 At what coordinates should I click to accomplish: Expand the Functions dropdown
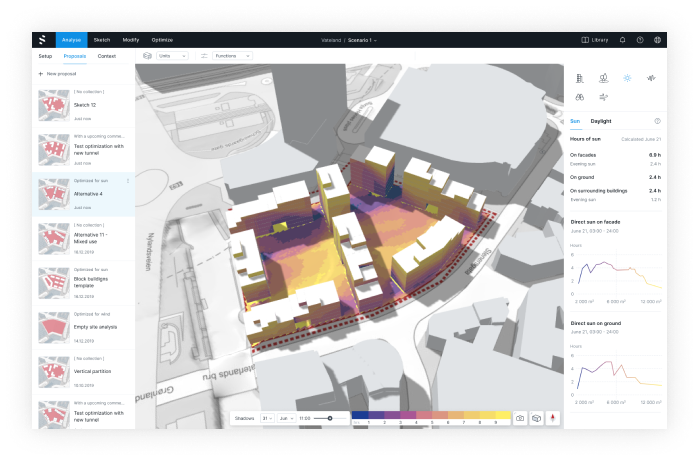coord(232,56)
